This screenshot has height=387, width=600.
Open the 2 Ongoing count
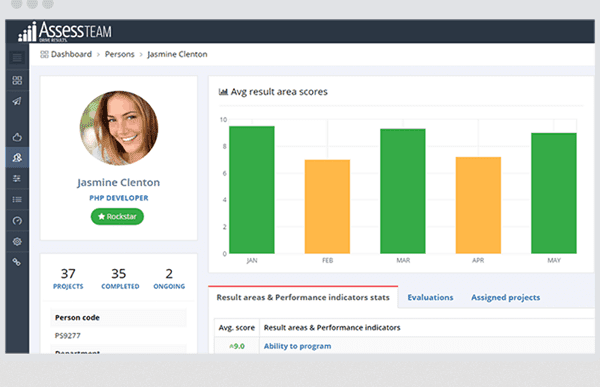tap(169, 278)
